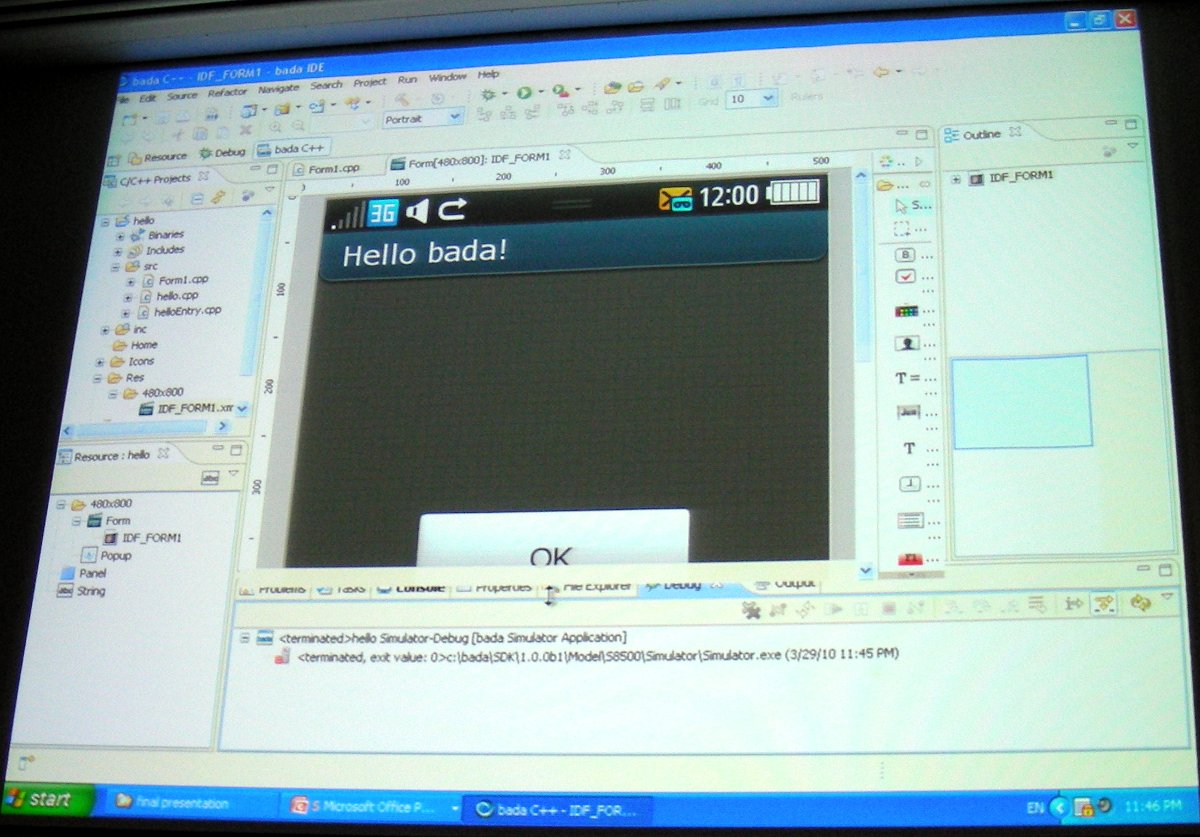Screen dimensions: 1200x837
Task: Click the Windows start button
Action: (x=49, y=800)
